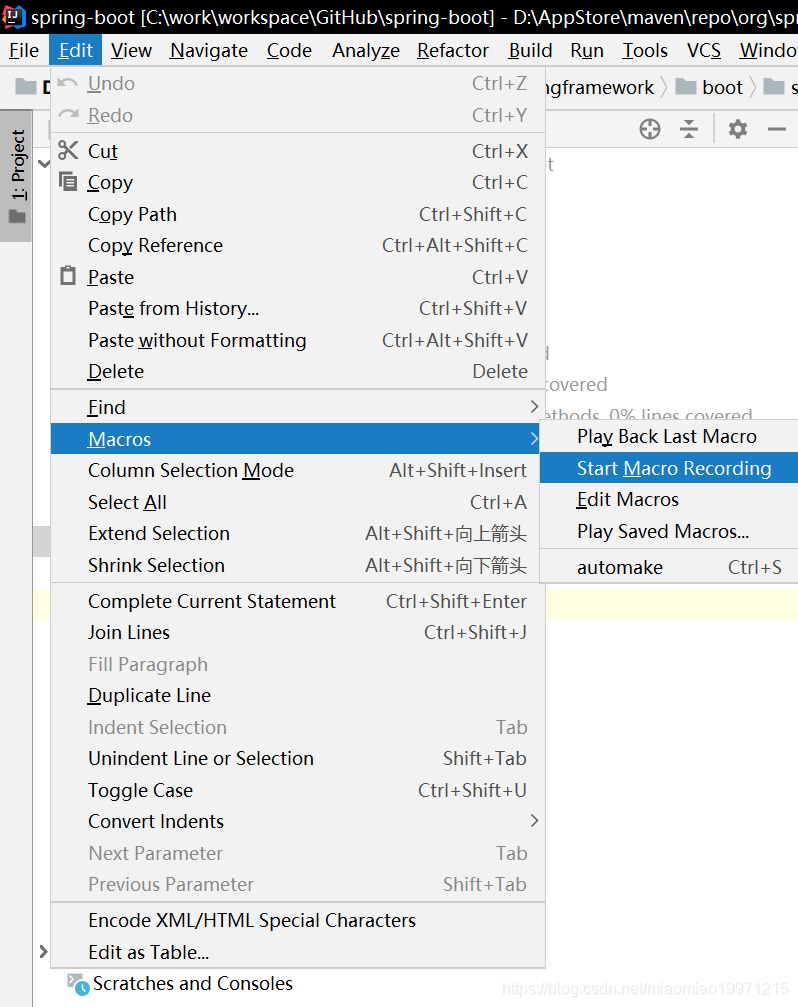Viewport: 798px width, 1007px height.
Task: Run the automake saved macro
Action: point(667,565)
